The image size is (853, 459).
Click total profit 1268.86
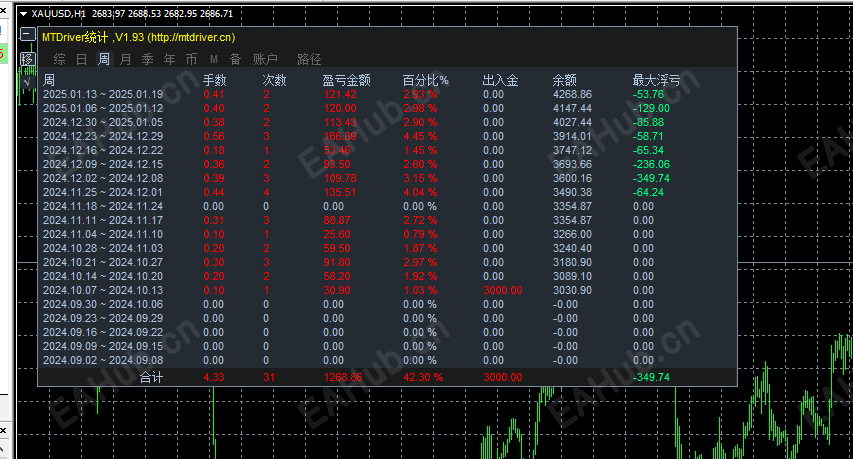pos(343,377)
